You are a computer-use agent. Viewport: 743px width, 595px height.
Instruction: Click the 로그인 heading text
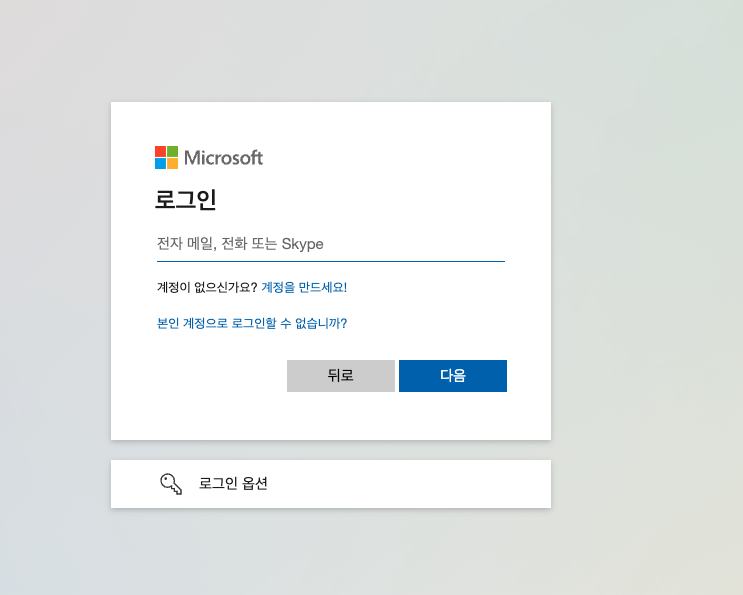click(186, 199)
